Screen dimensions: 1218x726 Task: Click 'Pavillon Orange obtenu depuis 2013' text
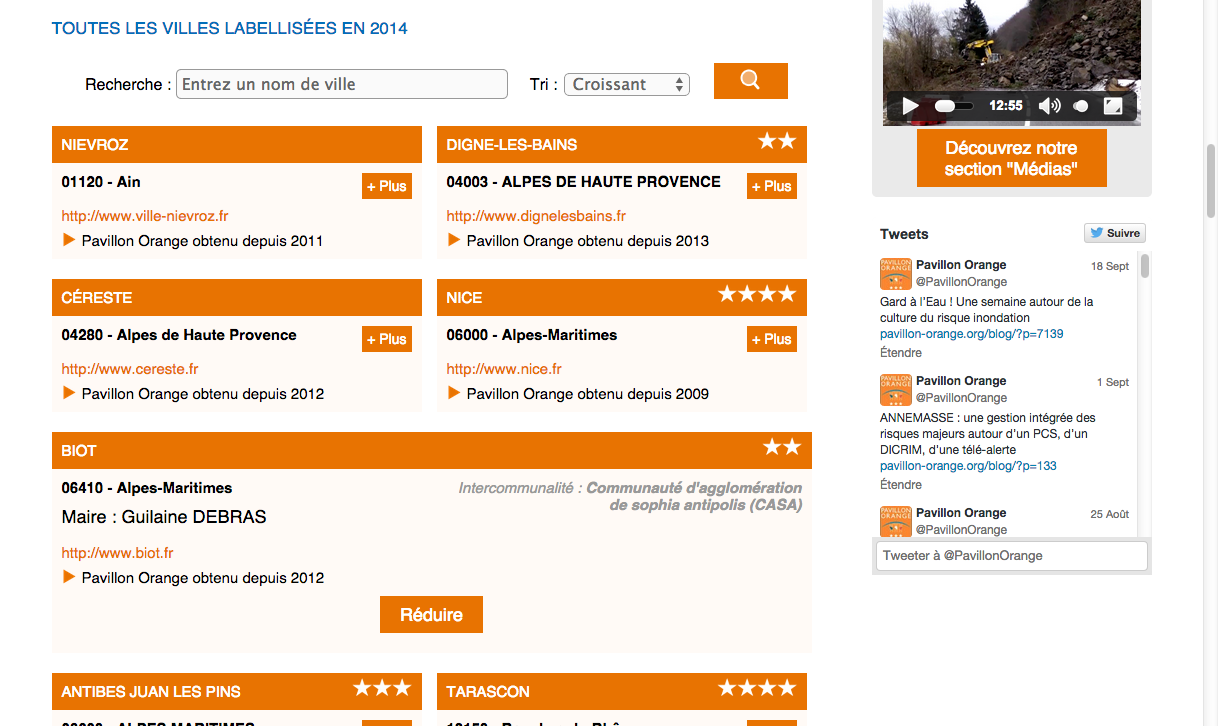(x=588, y=241)
